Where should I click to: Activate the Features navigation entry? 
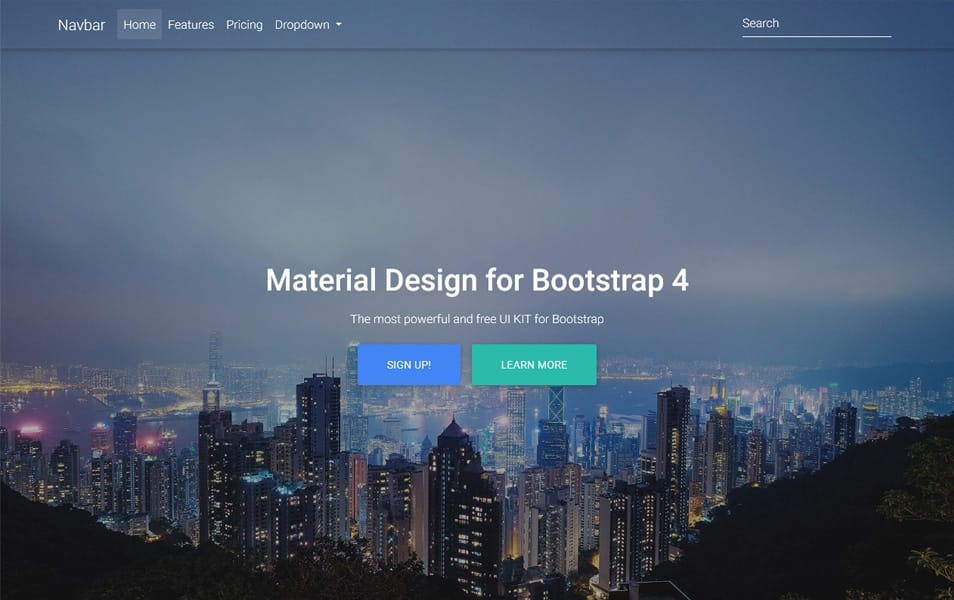pyautogui.click(x=191, y=24)
